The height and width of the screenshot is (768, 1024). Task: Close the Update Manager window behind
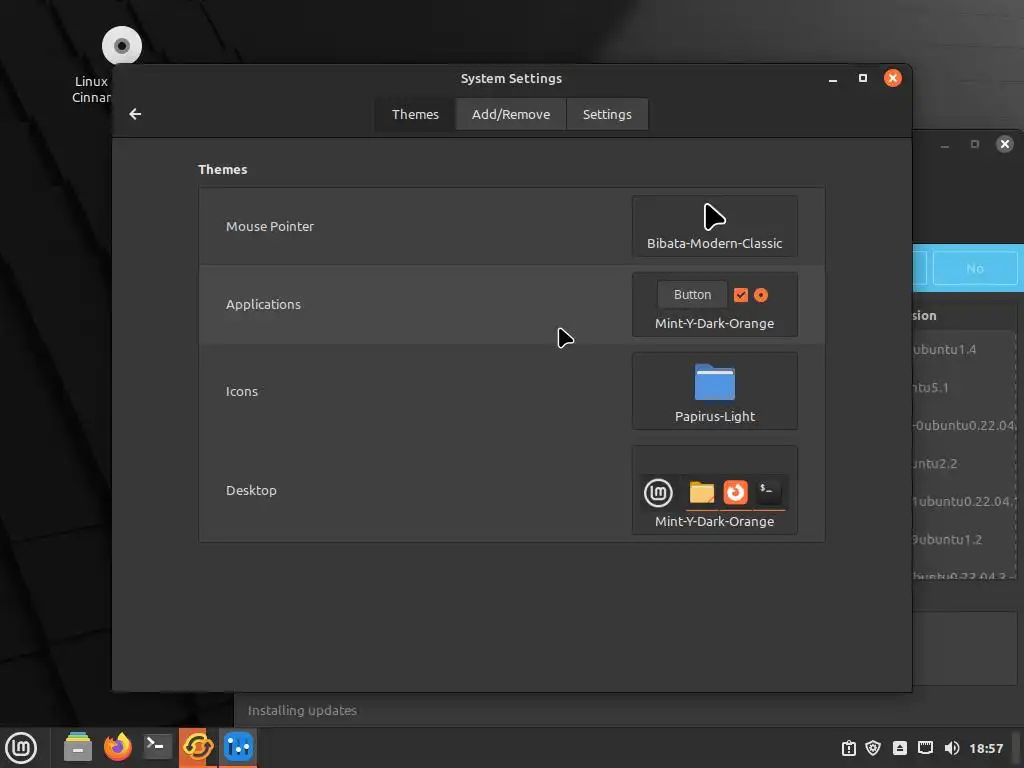coord(1005,144)
